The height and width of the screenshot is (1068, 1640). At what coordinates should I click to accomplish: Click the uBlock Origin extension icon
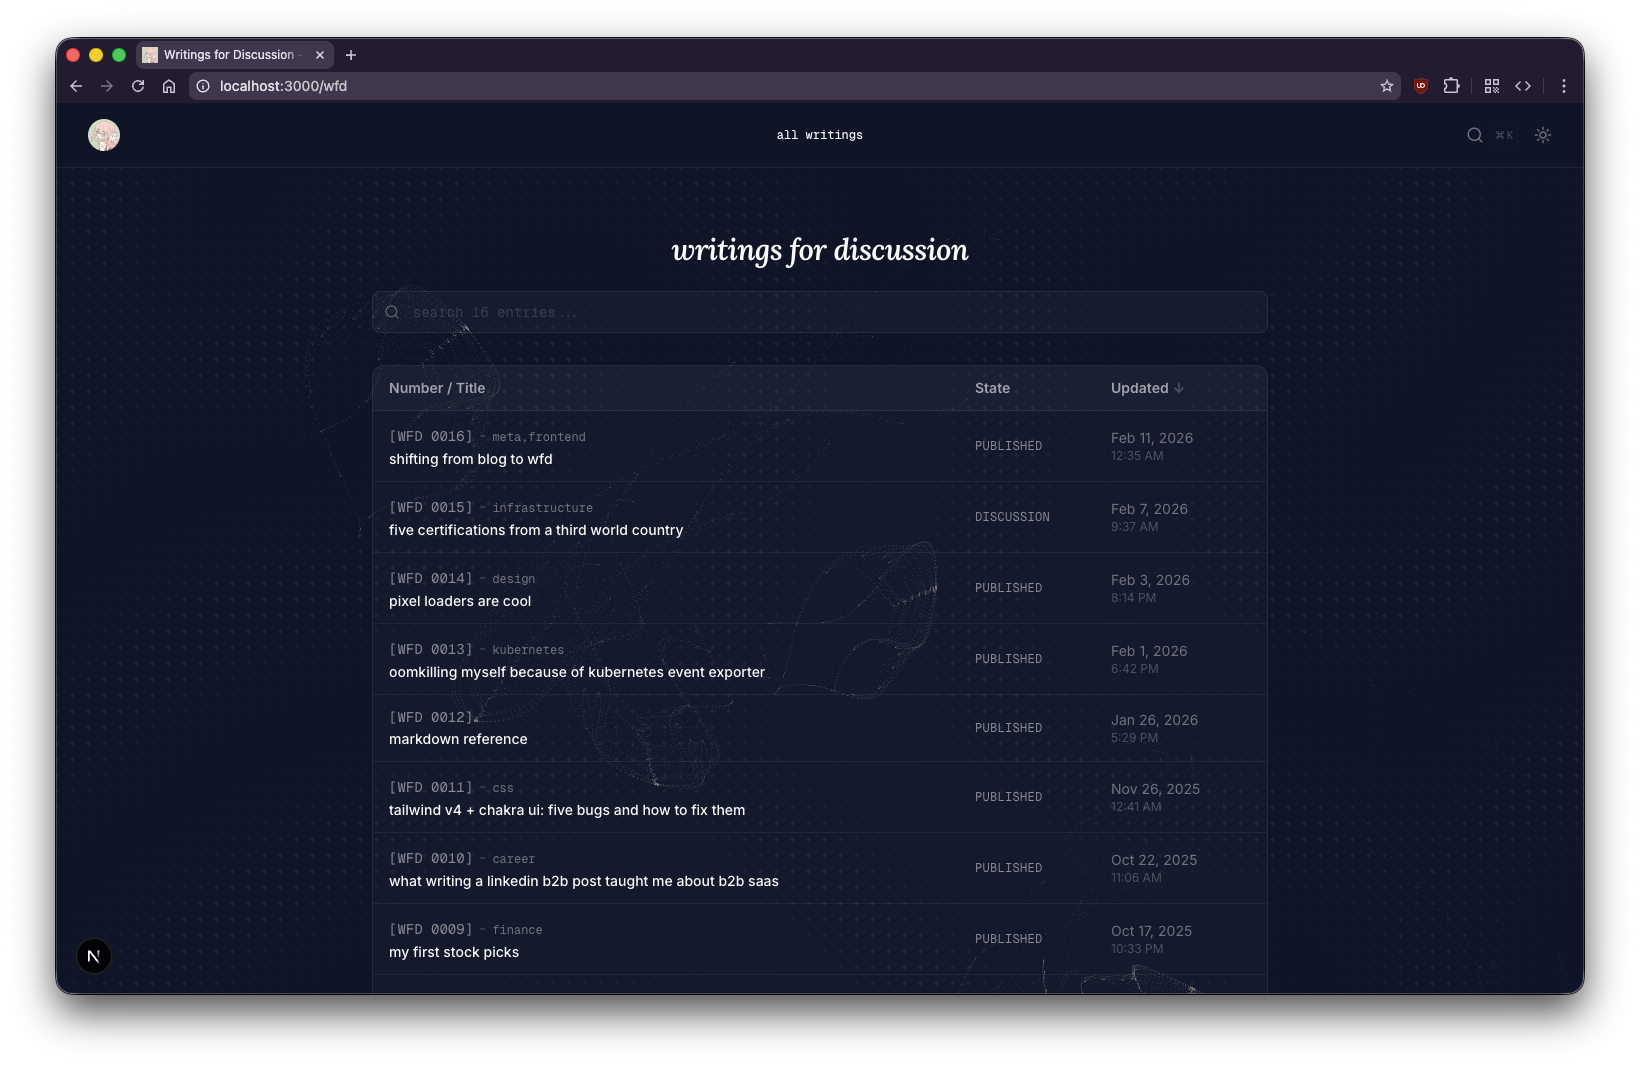pos(1420,86)
